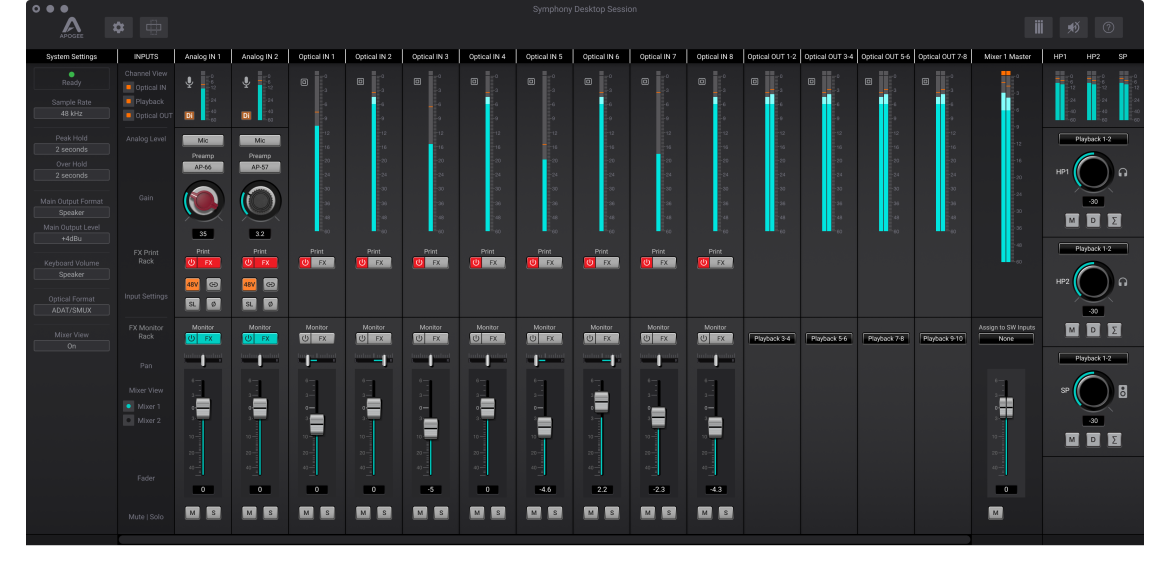Image resolution: width=1170 pixels, height=567 pixels.
Task: Toggle Optical IN channel view checkbox
Action: pyautogui.click(x=128, y=87)
